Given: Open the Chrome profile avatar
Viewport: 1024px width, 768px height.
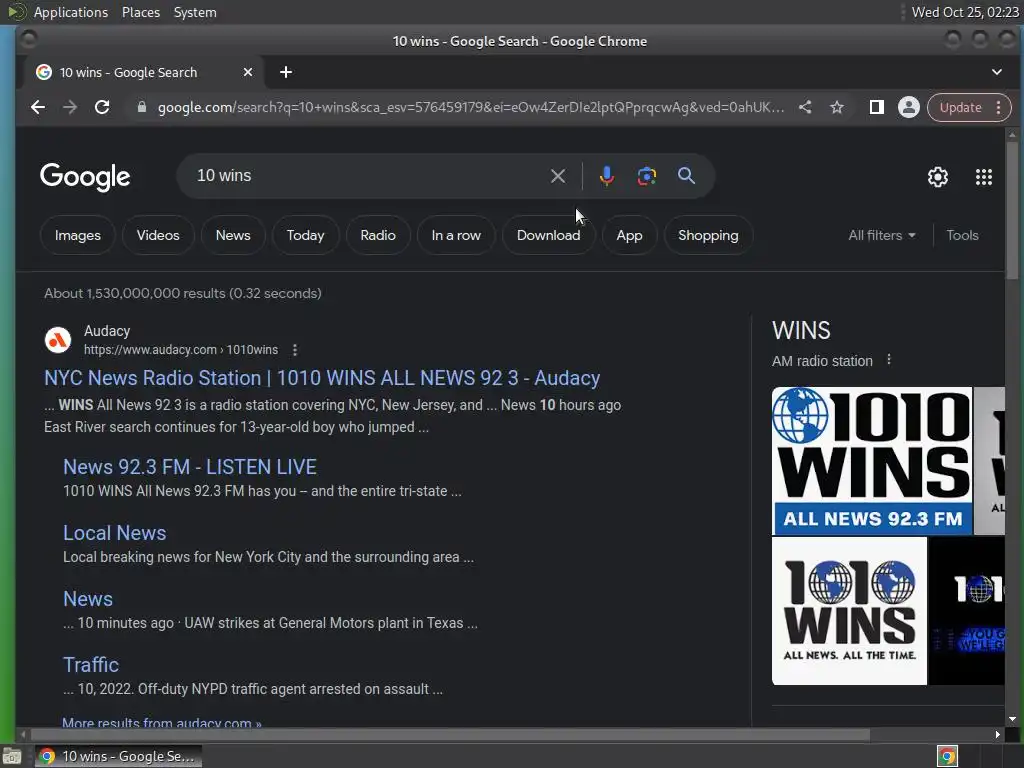Looking at the screenshot, I should click(x=908, y=107).
